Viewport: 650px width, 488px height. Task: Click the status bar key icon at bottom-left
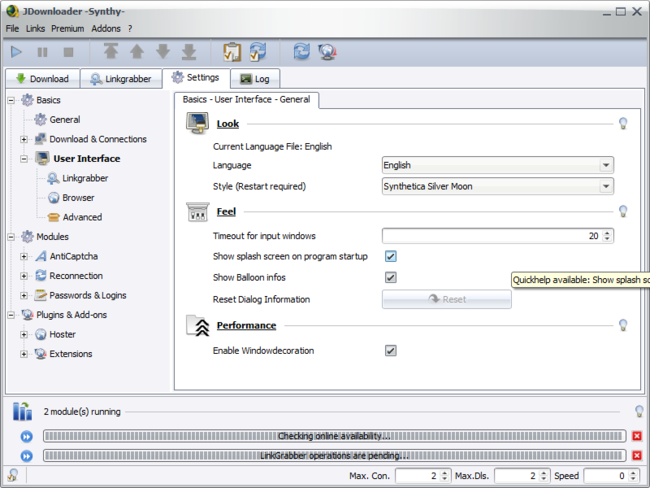[x=13, y=475]
